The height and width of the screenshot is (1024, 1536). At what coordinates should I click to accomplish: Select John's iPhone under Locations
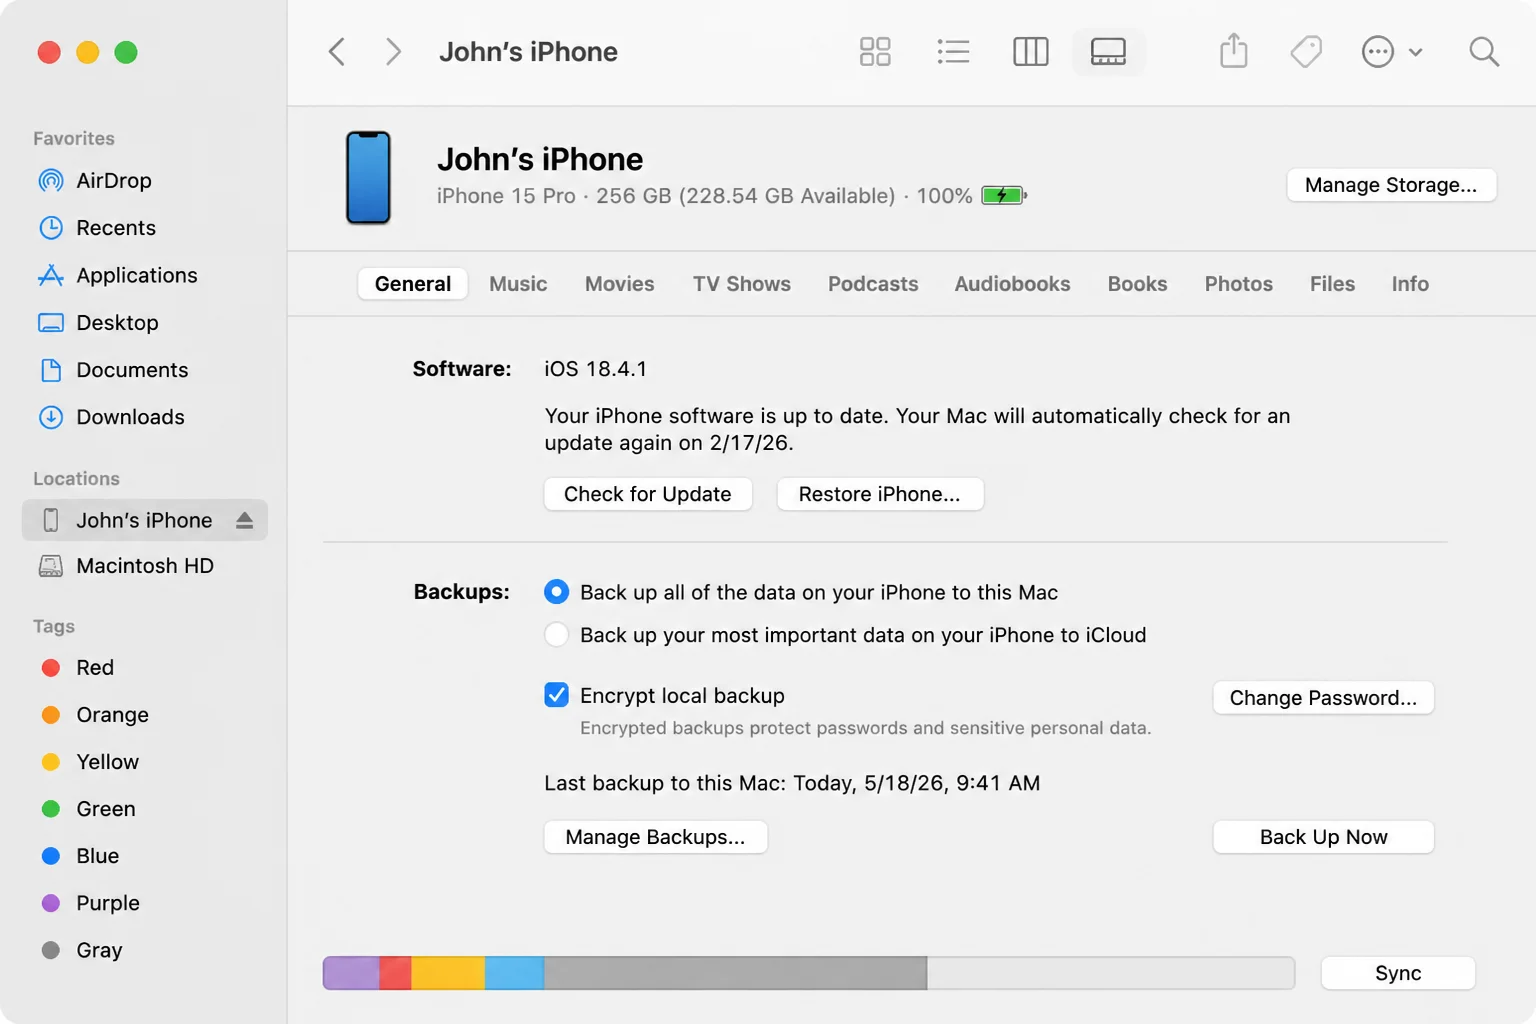click(145, 520)
